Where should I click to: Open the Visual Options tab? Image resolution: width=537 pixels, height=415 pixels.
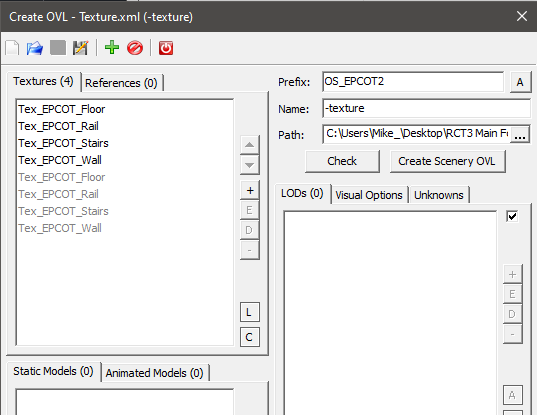(369, 195)
